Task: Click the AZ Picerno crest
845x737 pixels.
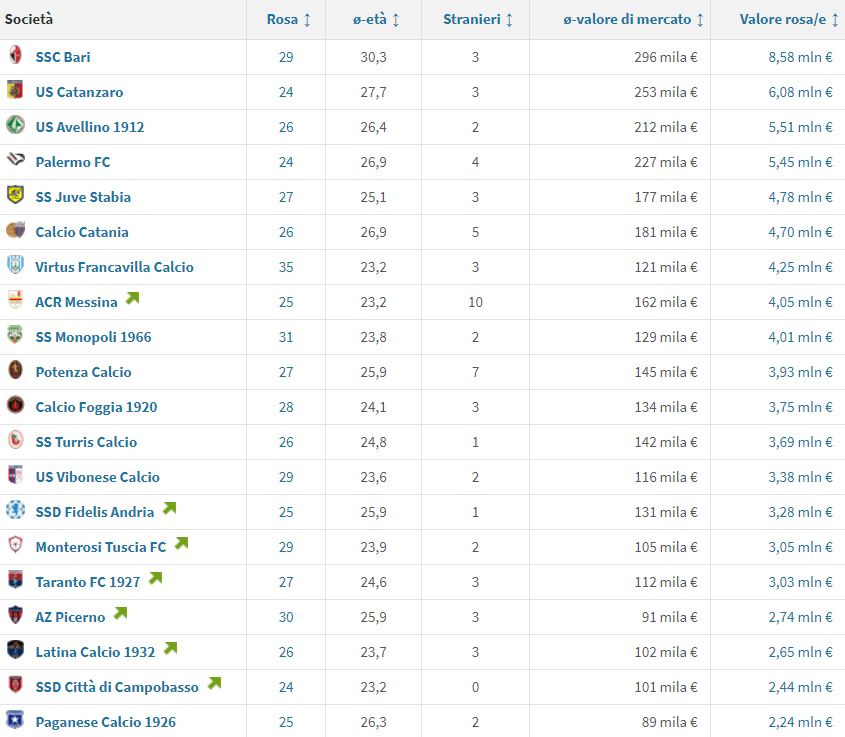Action: point(16,615)
